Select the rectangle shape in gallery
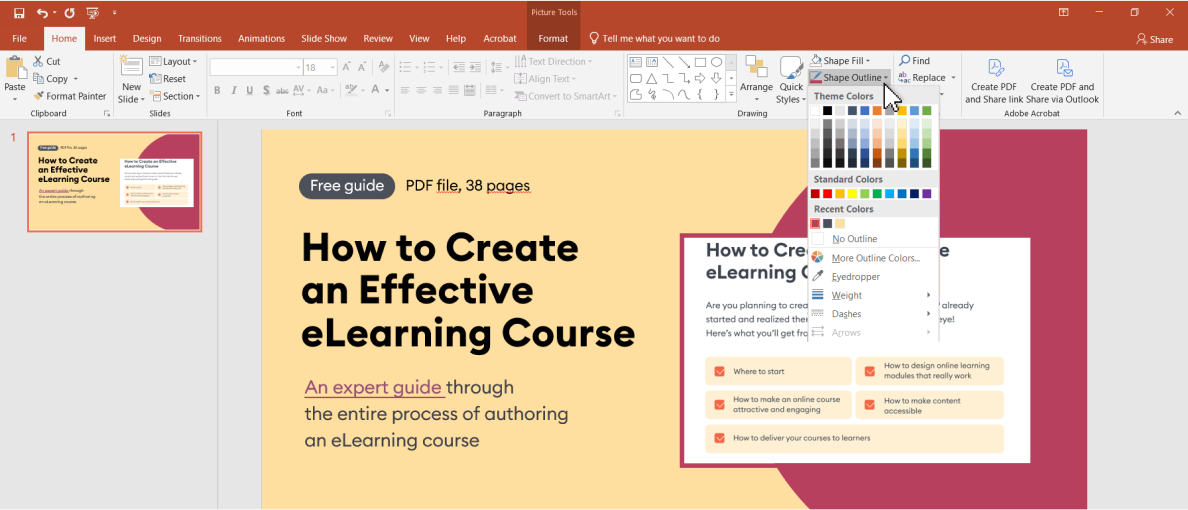This screenshot has height=510, width=1188. (701, 62)
